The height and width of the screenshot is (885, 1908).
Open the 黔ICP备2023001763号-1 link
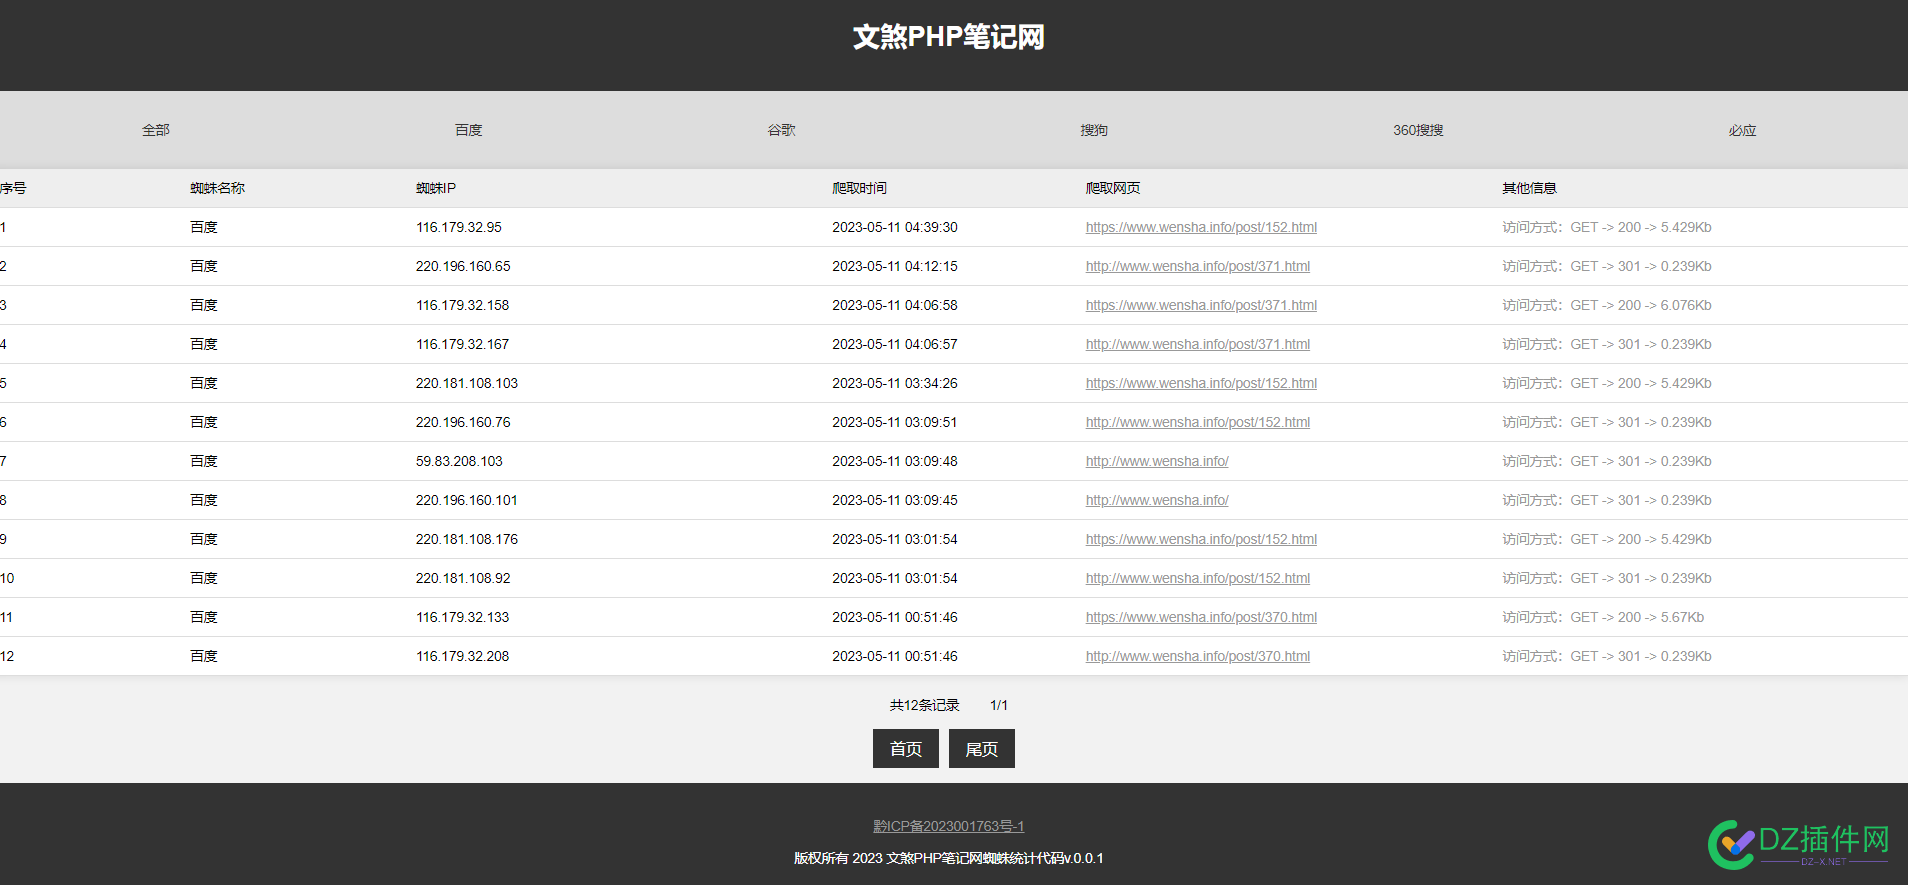pos(949,826)
